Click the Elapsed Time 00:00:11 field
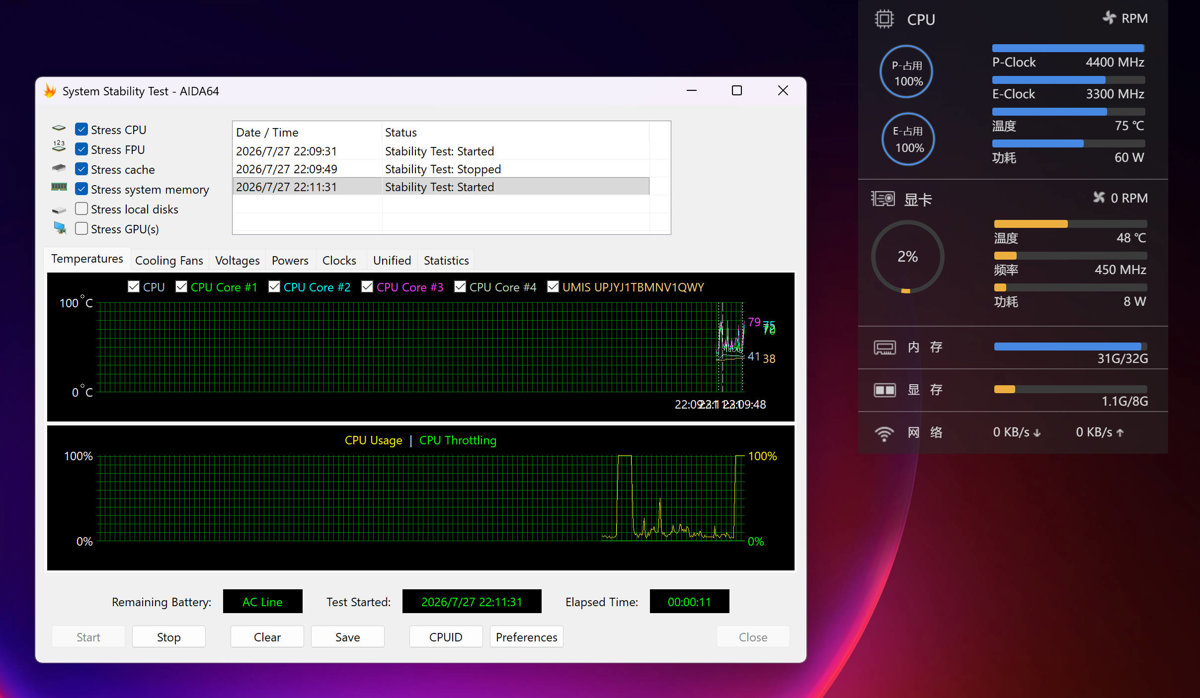The image size is (1200, 698). (689, 602)
